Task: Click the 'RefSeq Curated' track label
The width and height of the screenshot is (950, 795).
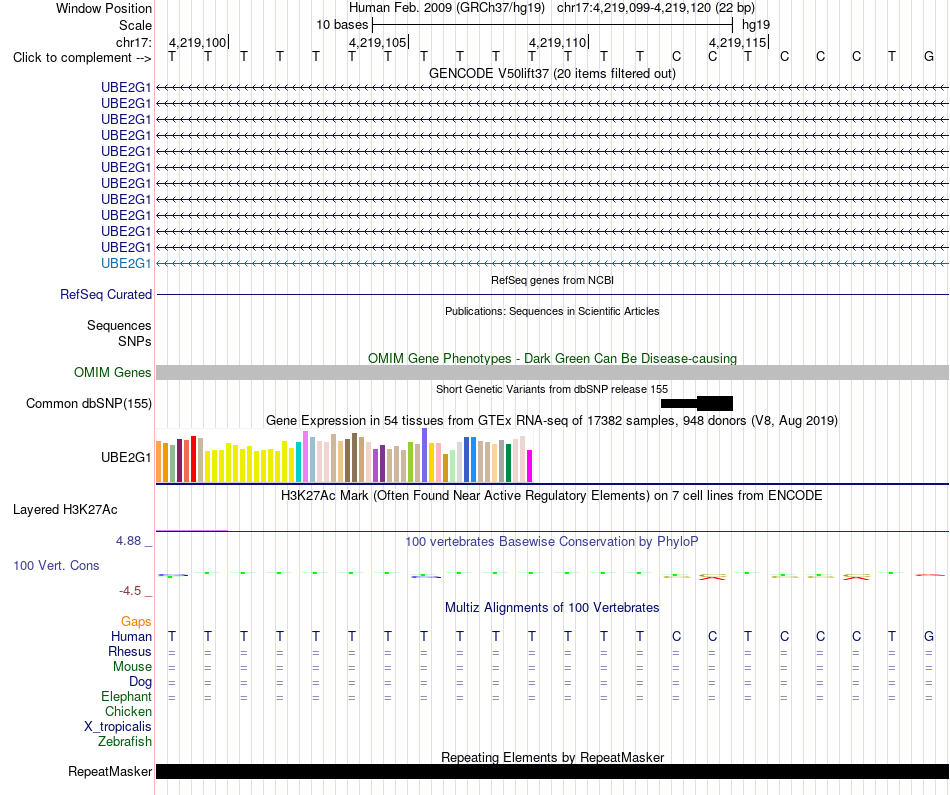Action: pos(106,294)
